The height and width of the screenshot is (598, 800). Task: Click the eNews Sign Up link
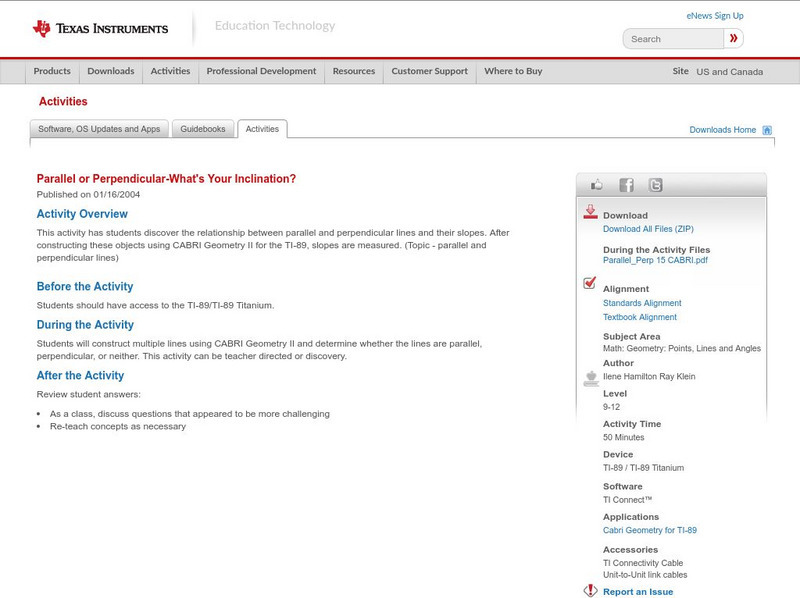714,16
